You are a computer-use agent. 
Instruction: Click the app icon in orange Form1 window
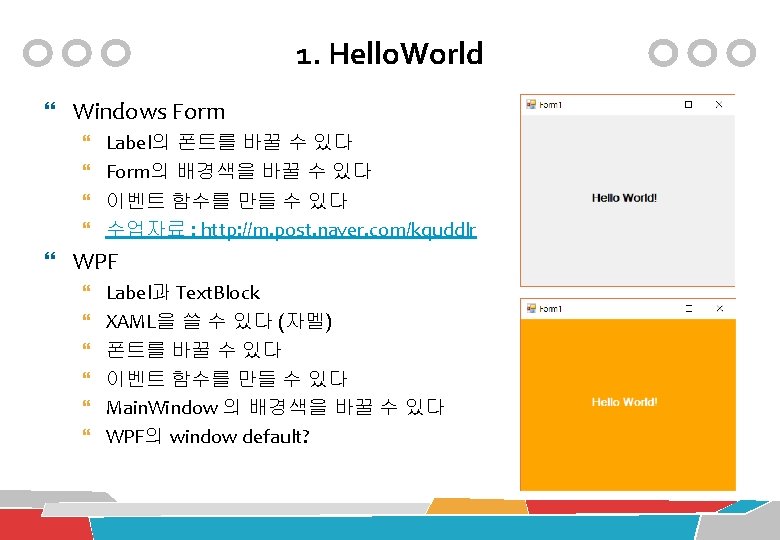pyautogui.click(x=531, y=308)
